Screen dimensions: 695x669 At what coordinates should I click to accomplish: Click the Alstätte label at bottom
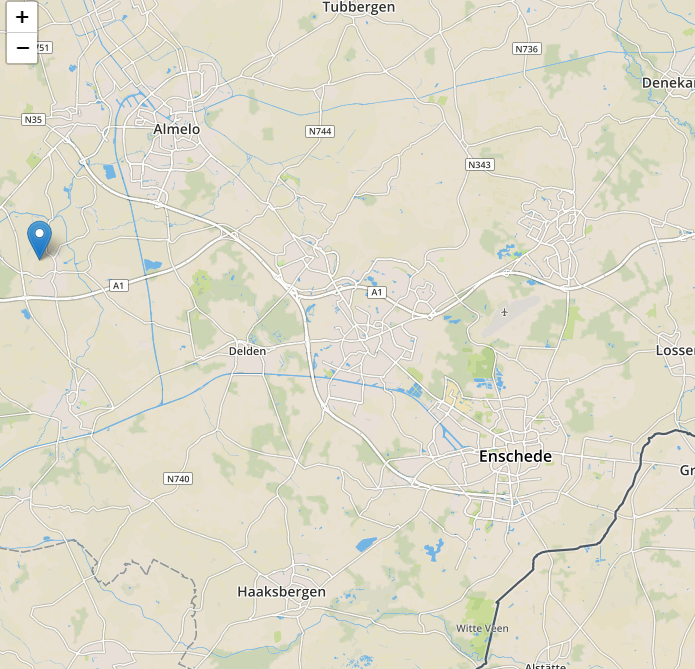[x=545, y=666]
